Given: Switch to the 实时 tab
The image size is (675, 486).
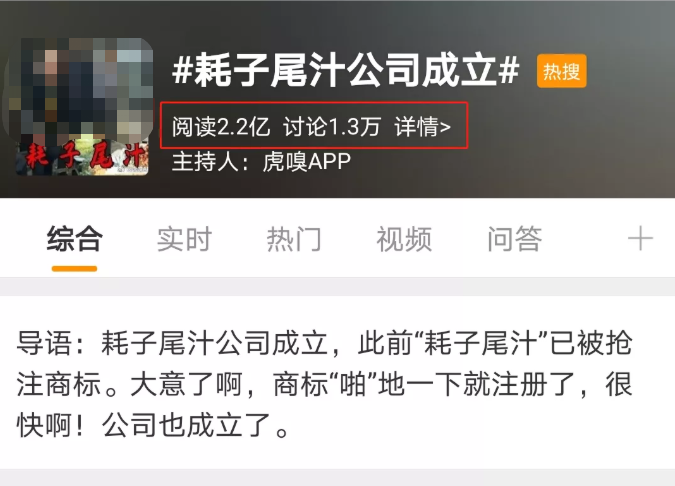Looking at the screenshot, I should 184,239.
